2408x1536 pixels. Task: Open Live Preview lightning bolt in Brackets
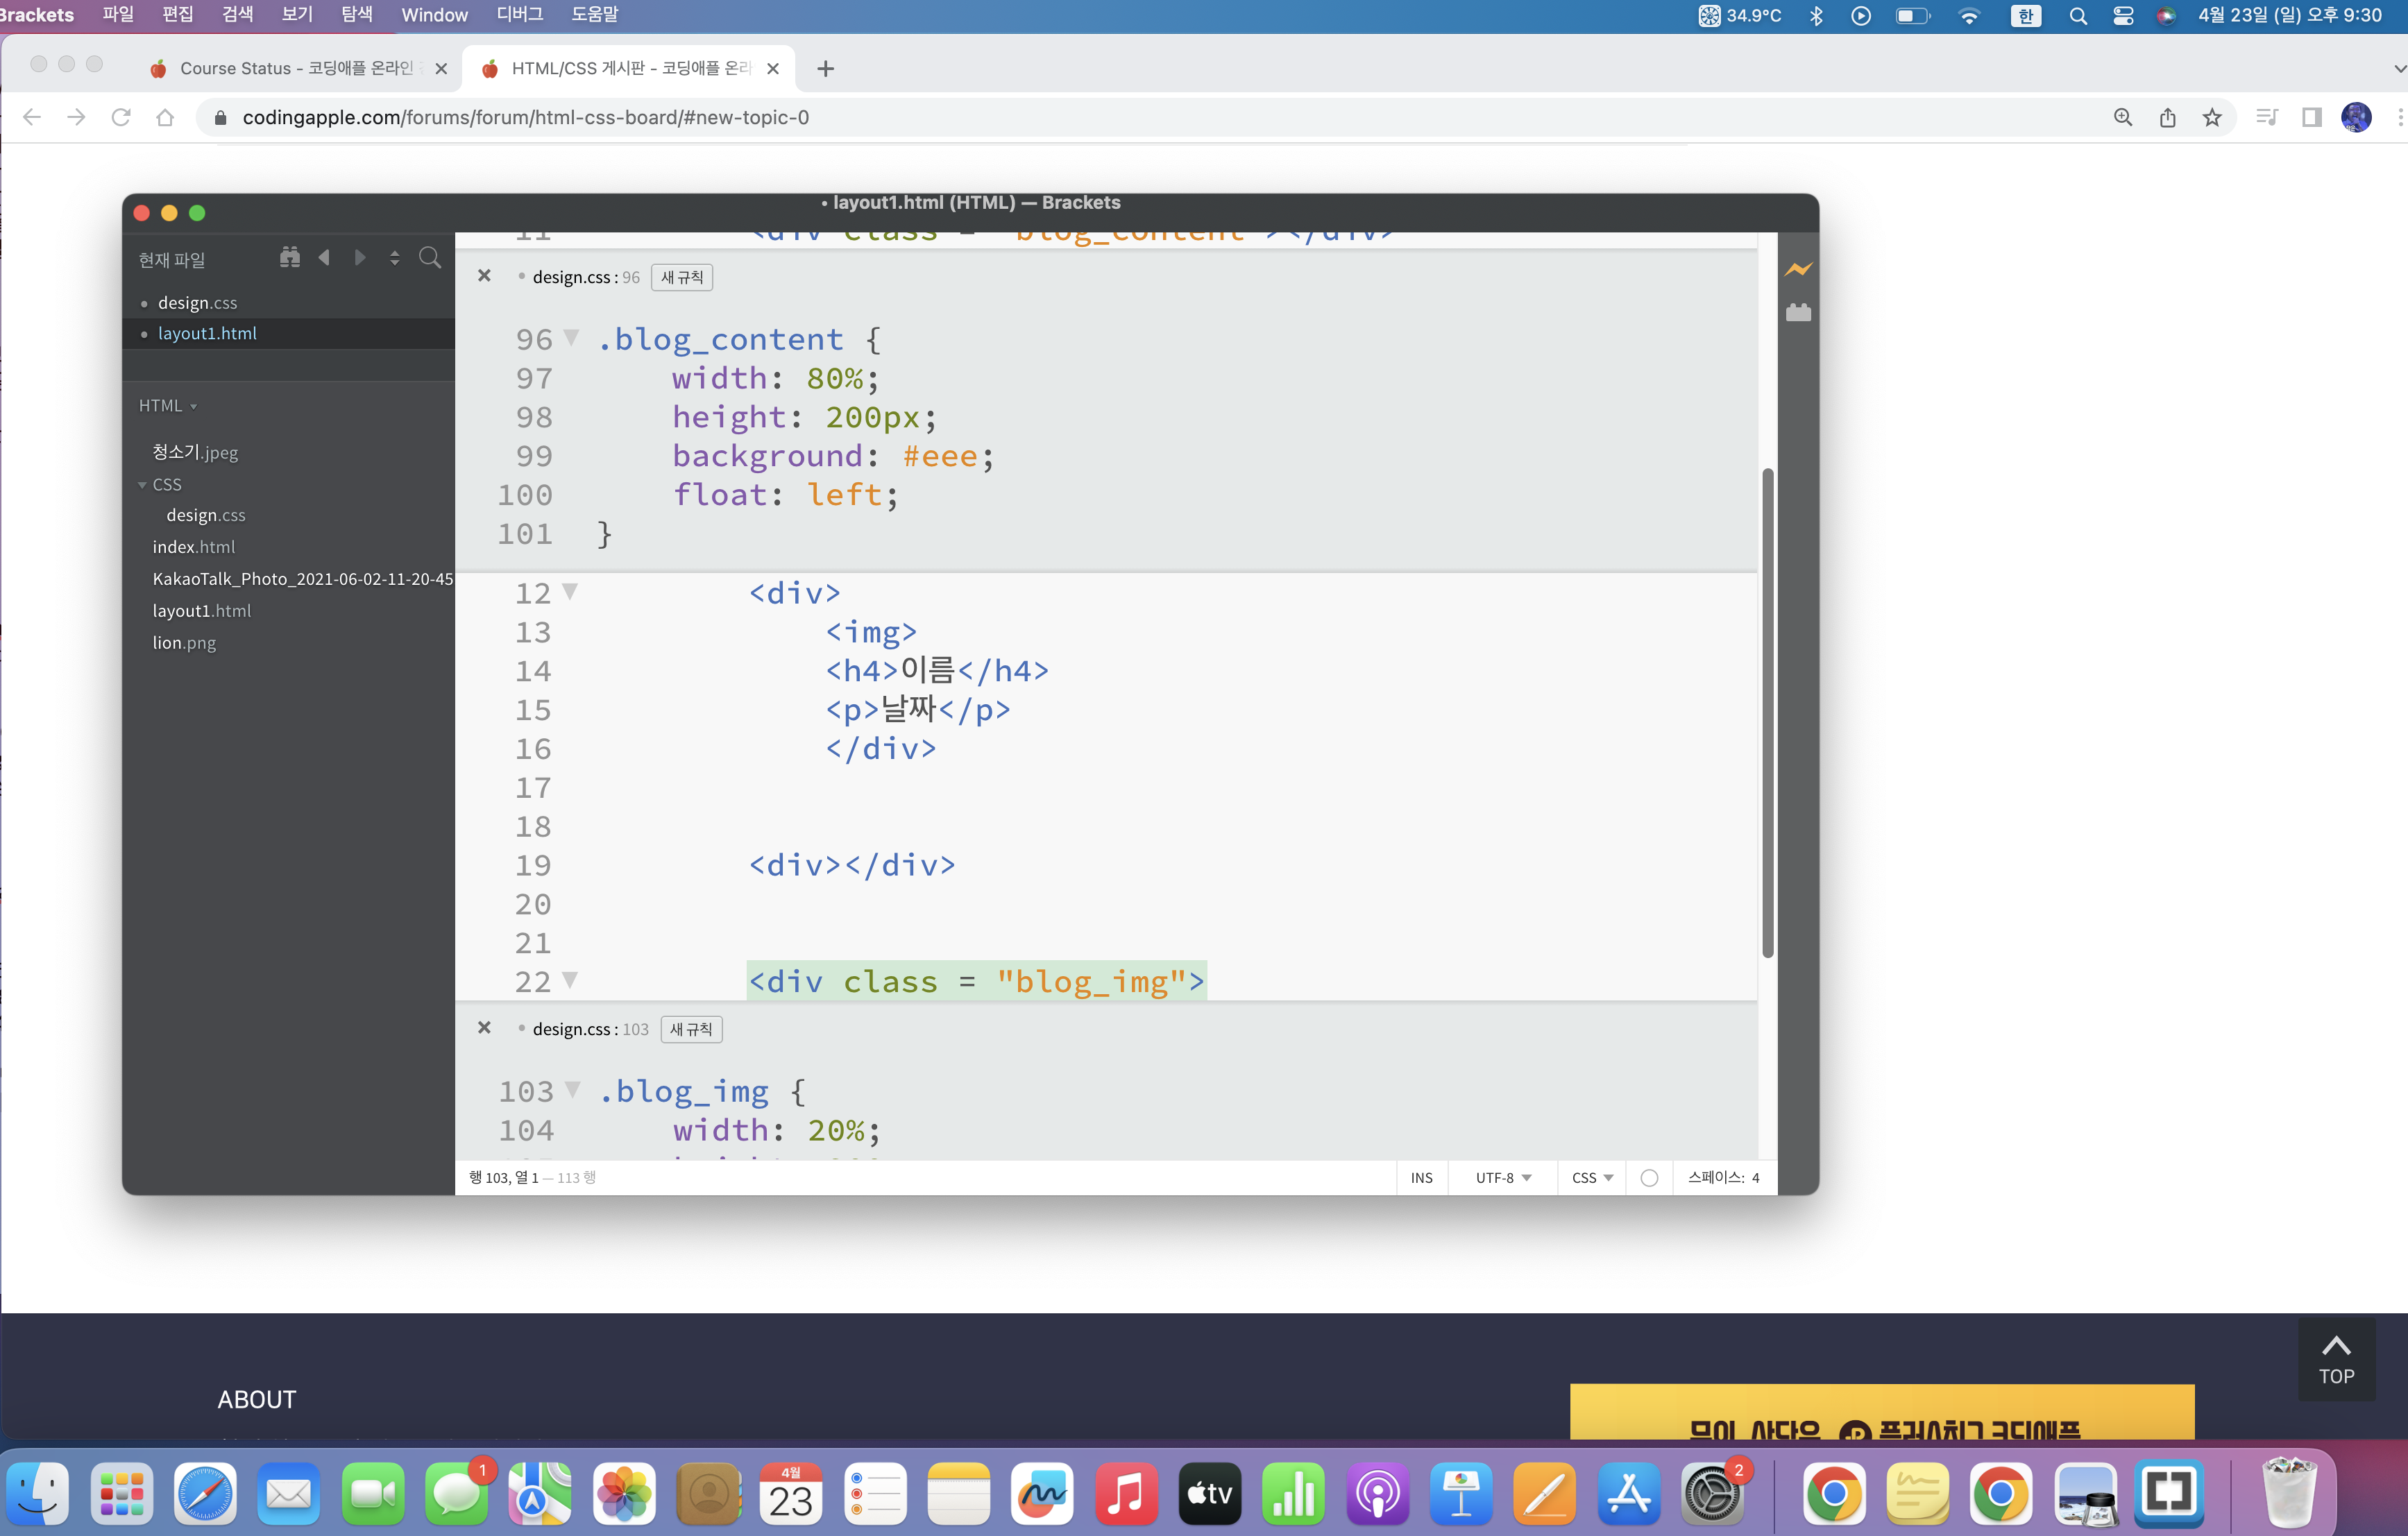pos(1798,269)
